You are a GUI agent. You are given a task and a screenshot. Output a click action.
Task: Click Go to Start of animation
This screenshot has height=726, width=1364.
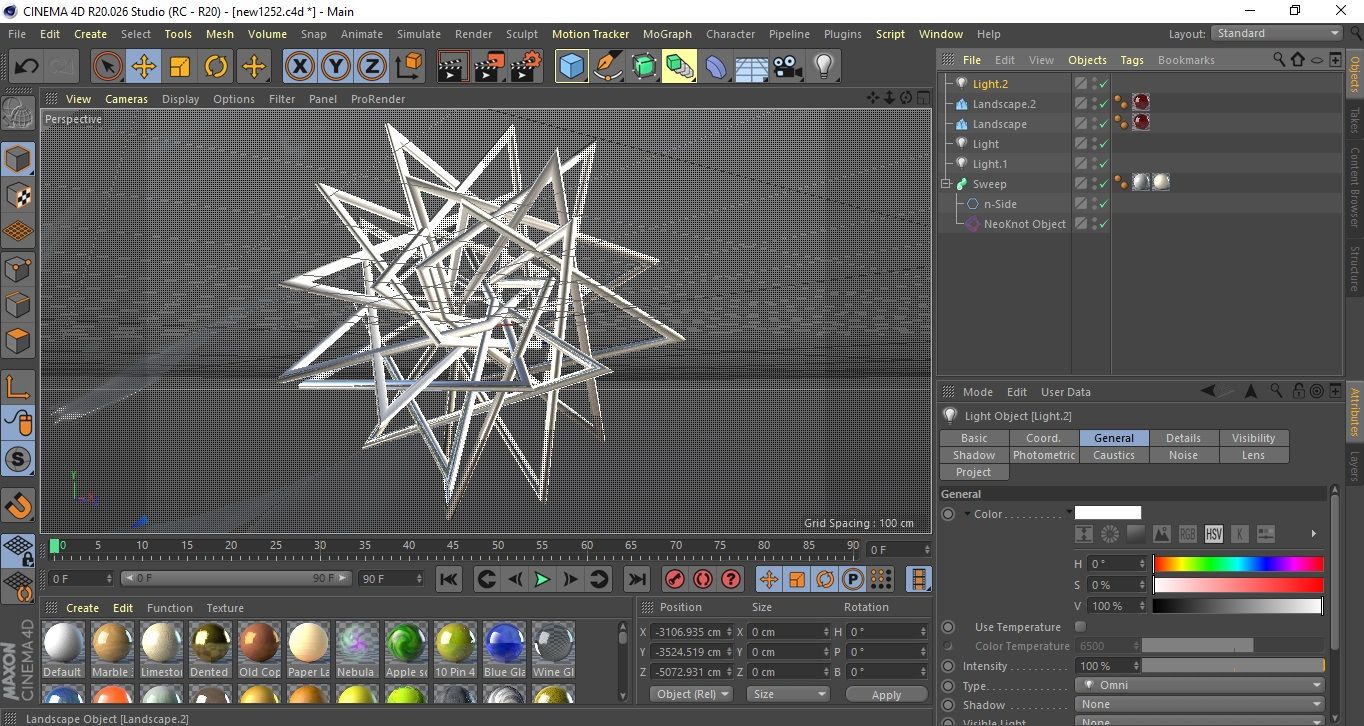click(449, 579)
